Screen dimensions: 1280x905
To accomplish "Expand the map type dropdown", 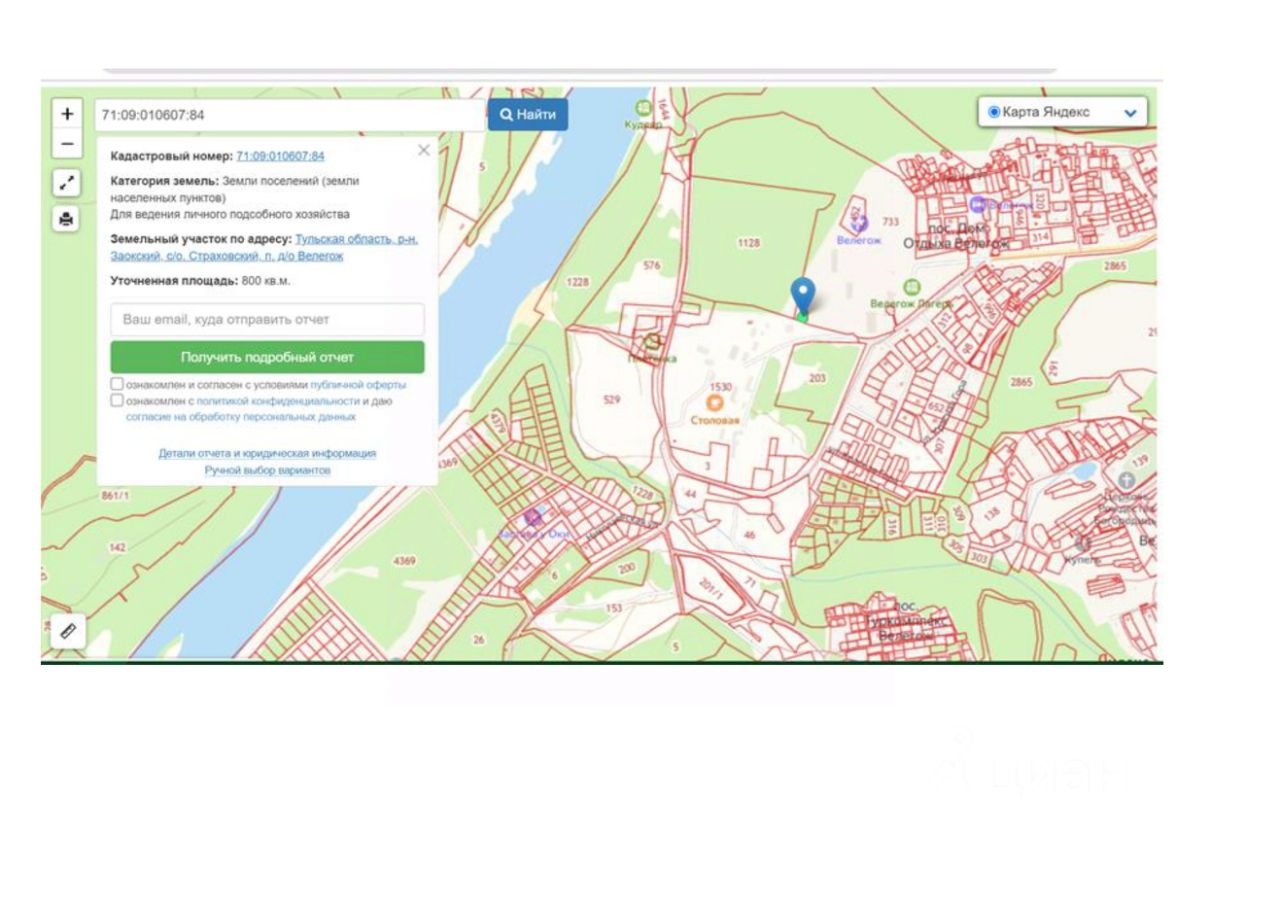I will (x=1131, y=113).
